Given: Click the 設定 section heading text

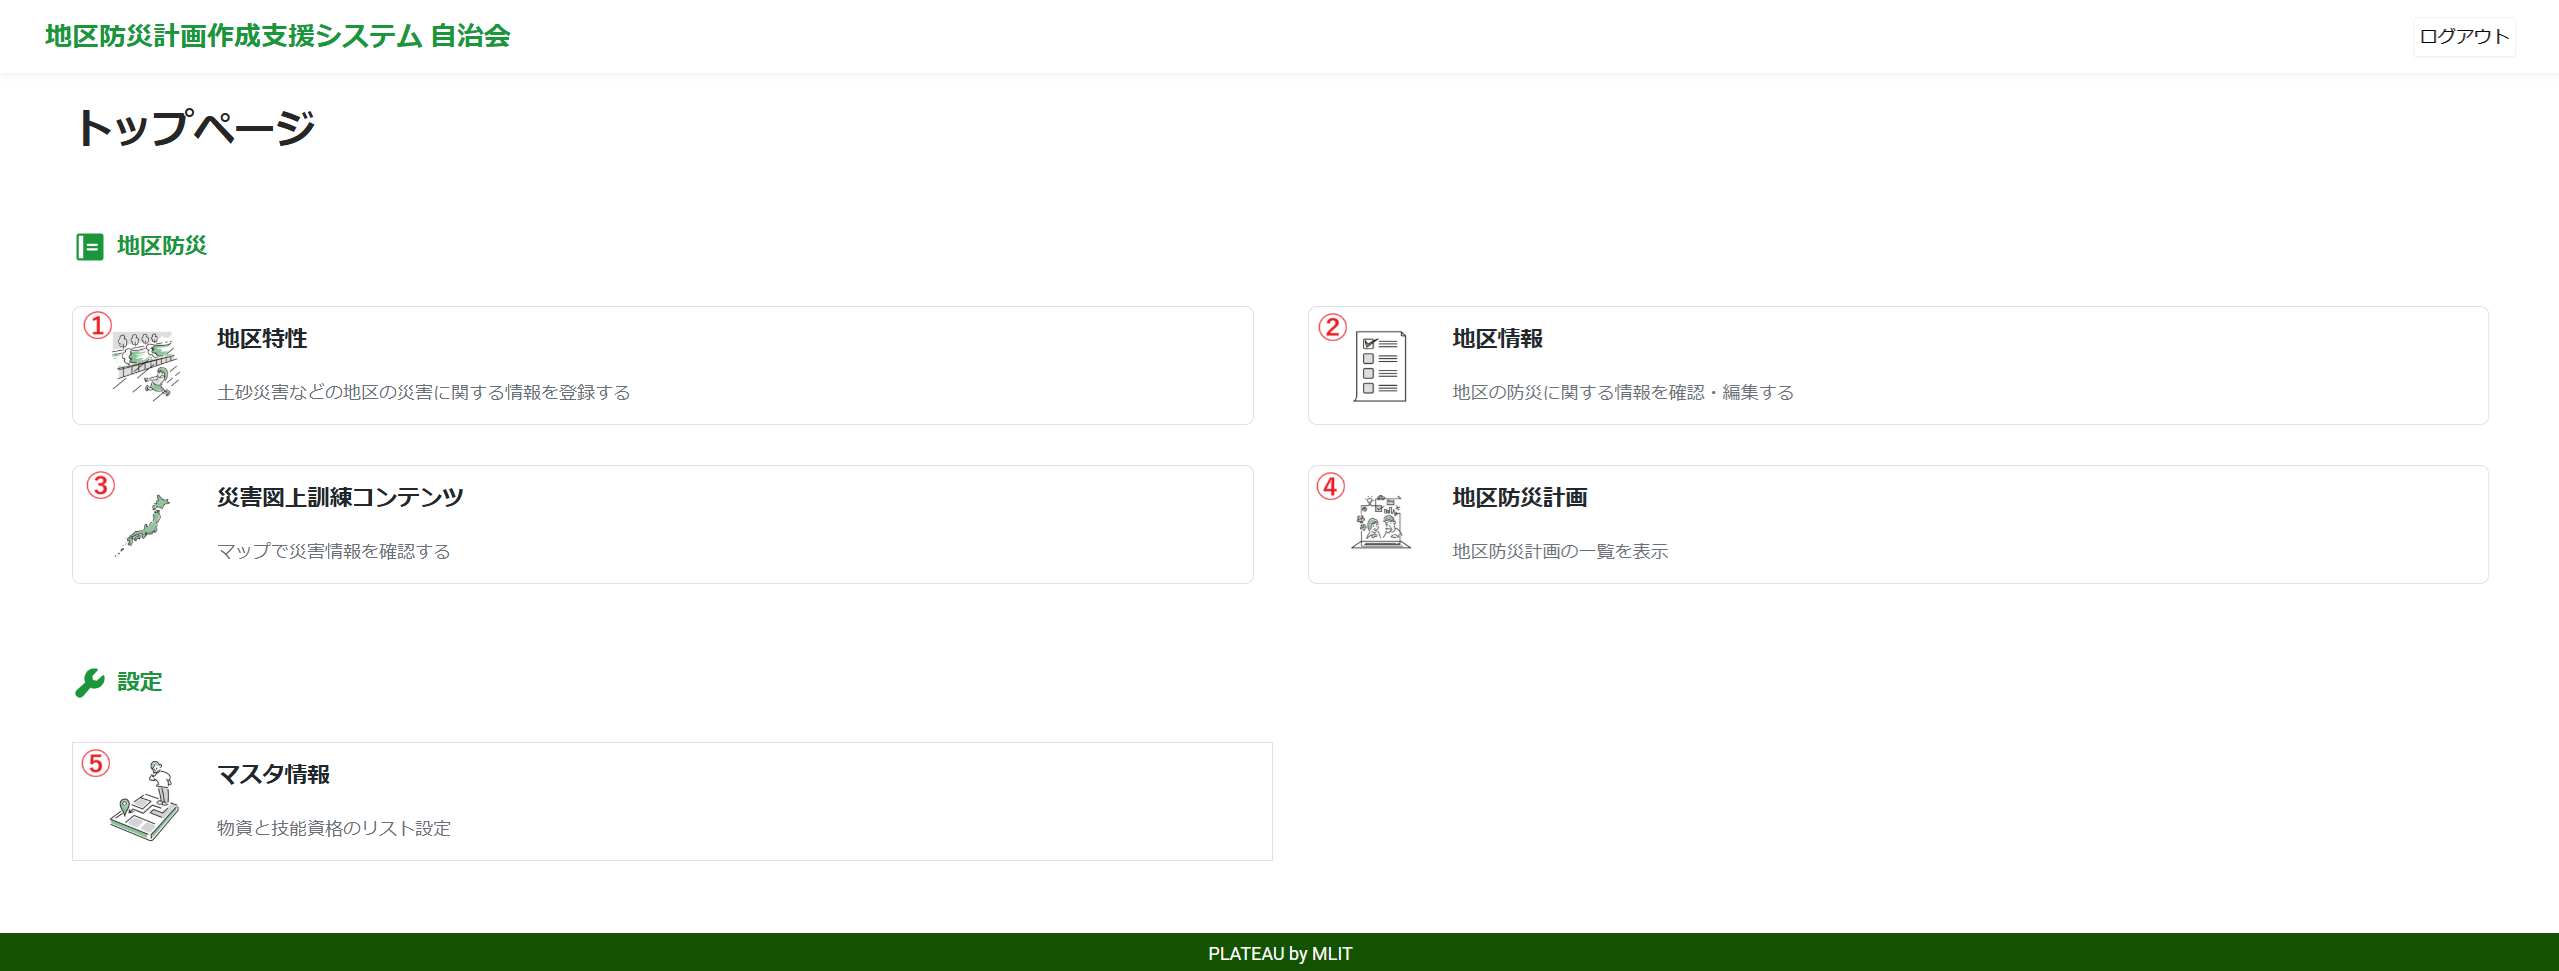Looking at the screenshot, I should 139,682.
